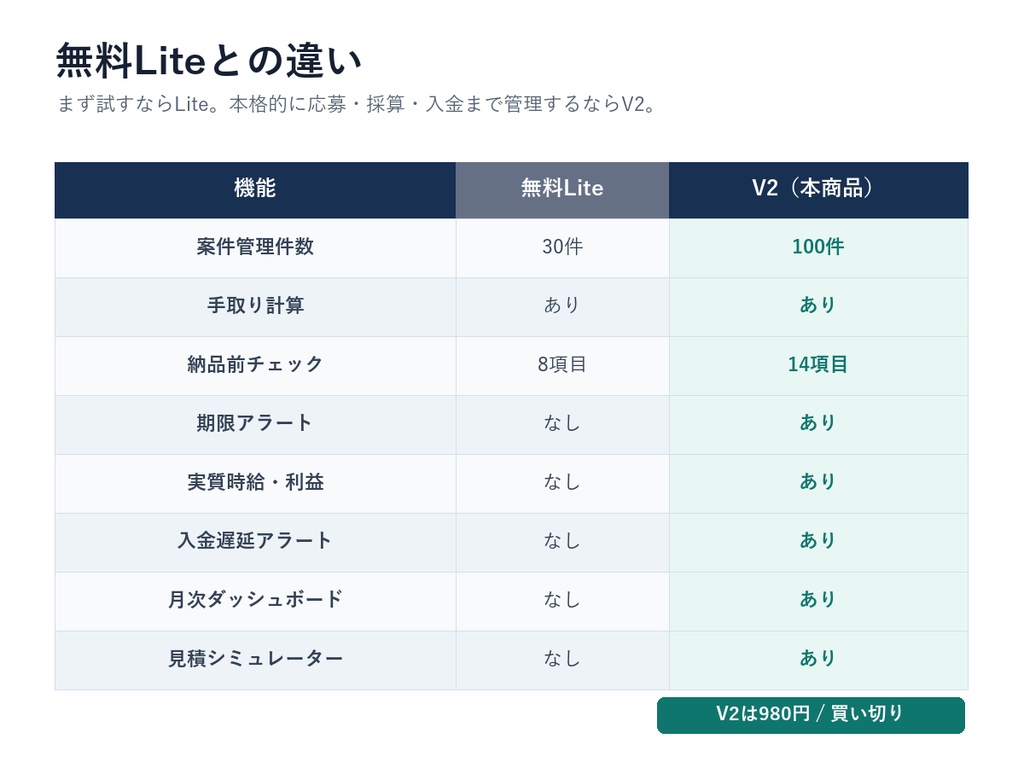Click the 'V2（本商品）' column header
The width and height of the screenshot is (1024, 768).
click(x=818, y=188)
